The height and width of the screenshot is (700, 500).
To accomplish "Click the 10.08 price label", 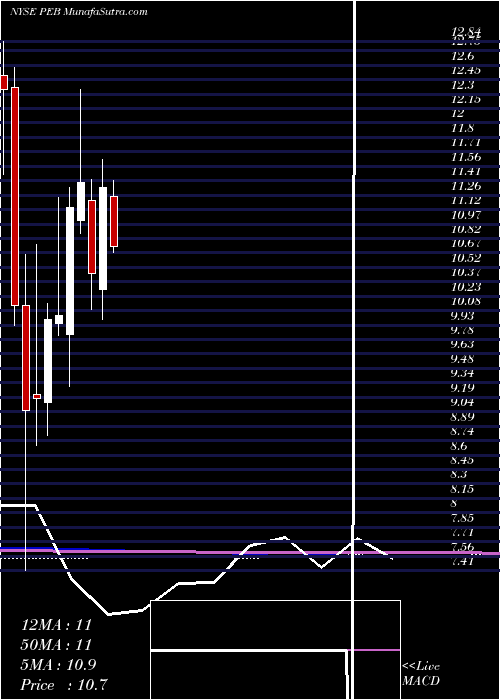I will [466, 301].
